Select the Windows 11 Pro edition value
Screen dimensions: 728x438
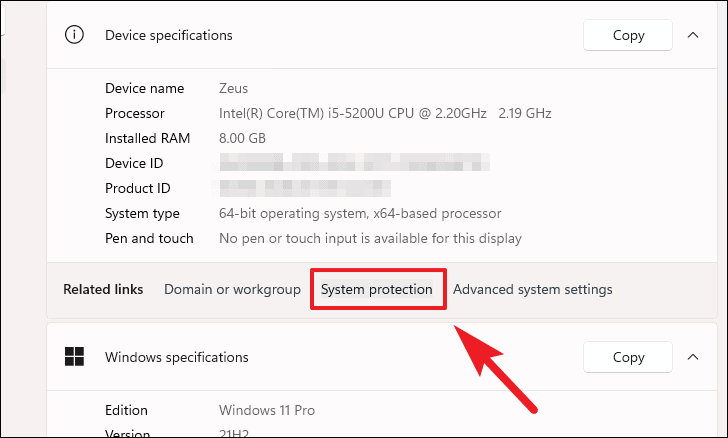click(267, 410)
